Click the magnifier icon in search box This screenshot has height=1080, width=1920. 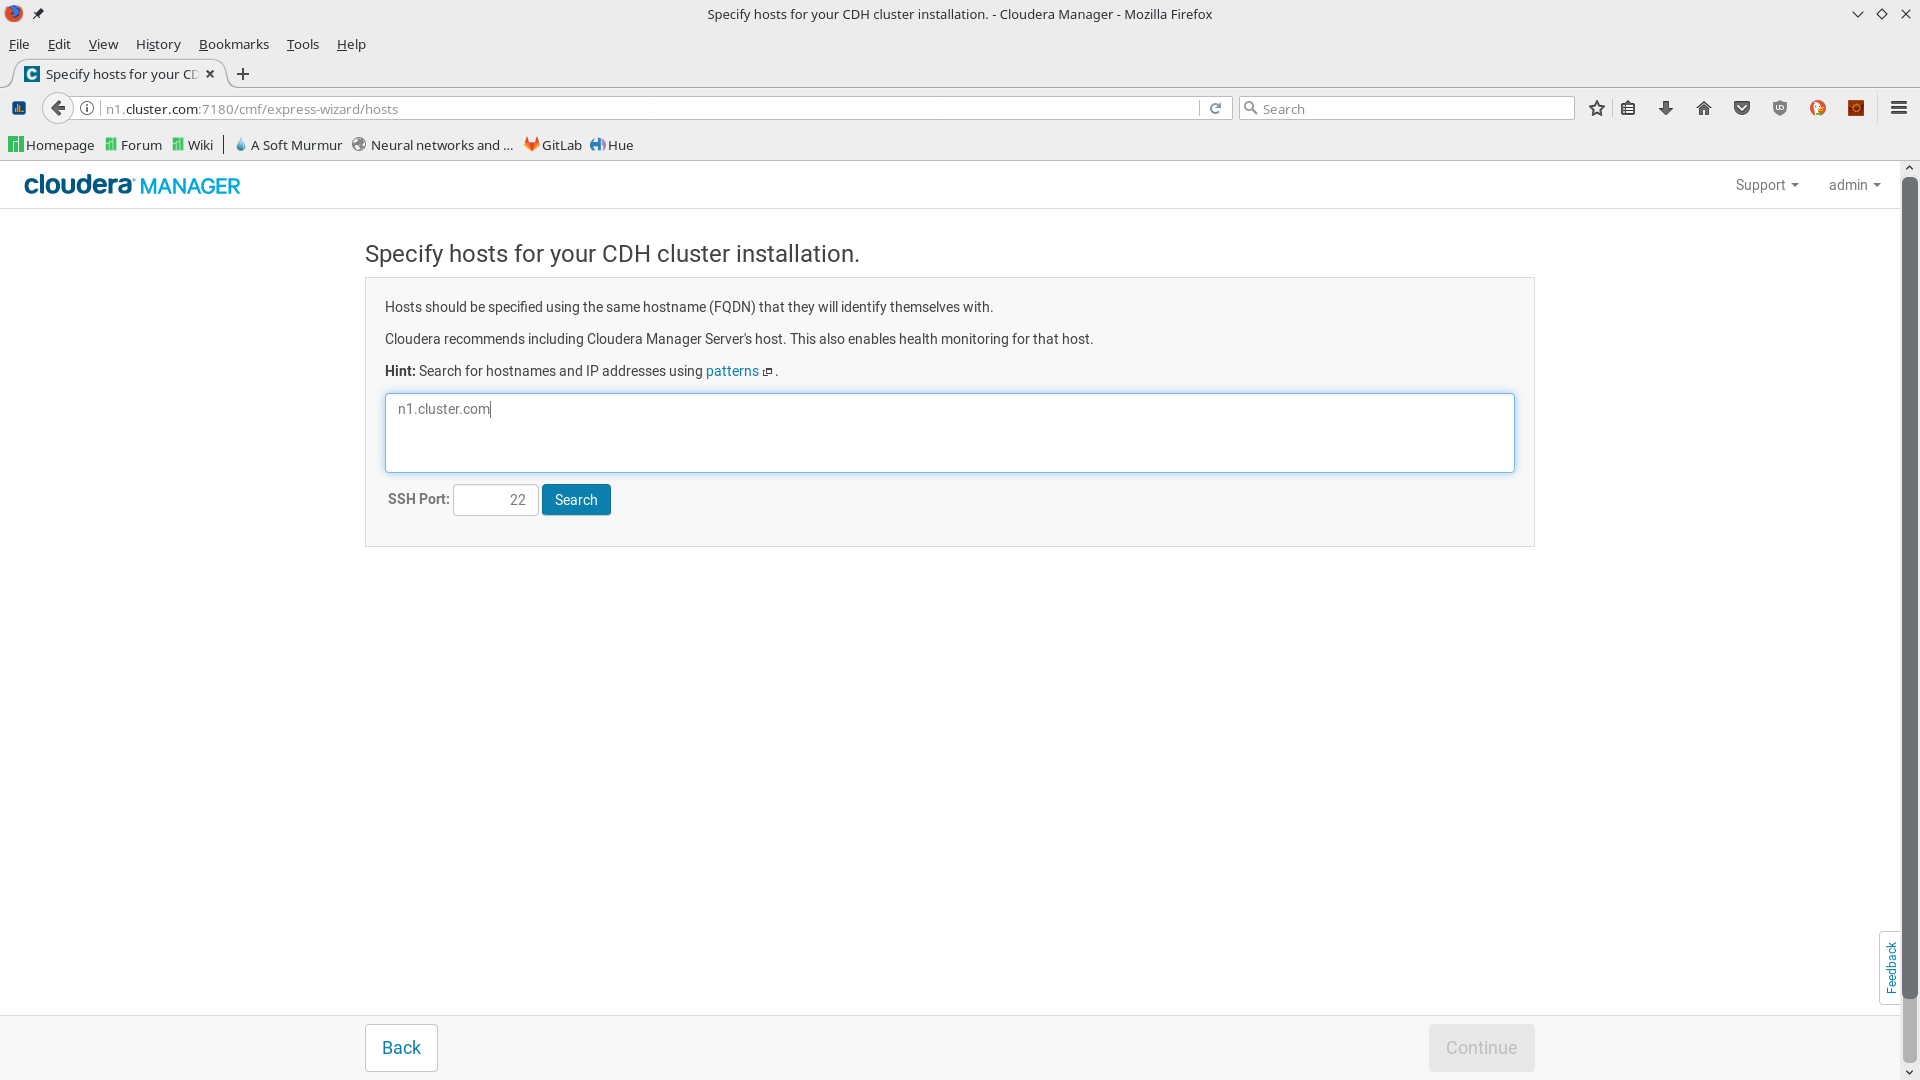tap(1250, 108)
